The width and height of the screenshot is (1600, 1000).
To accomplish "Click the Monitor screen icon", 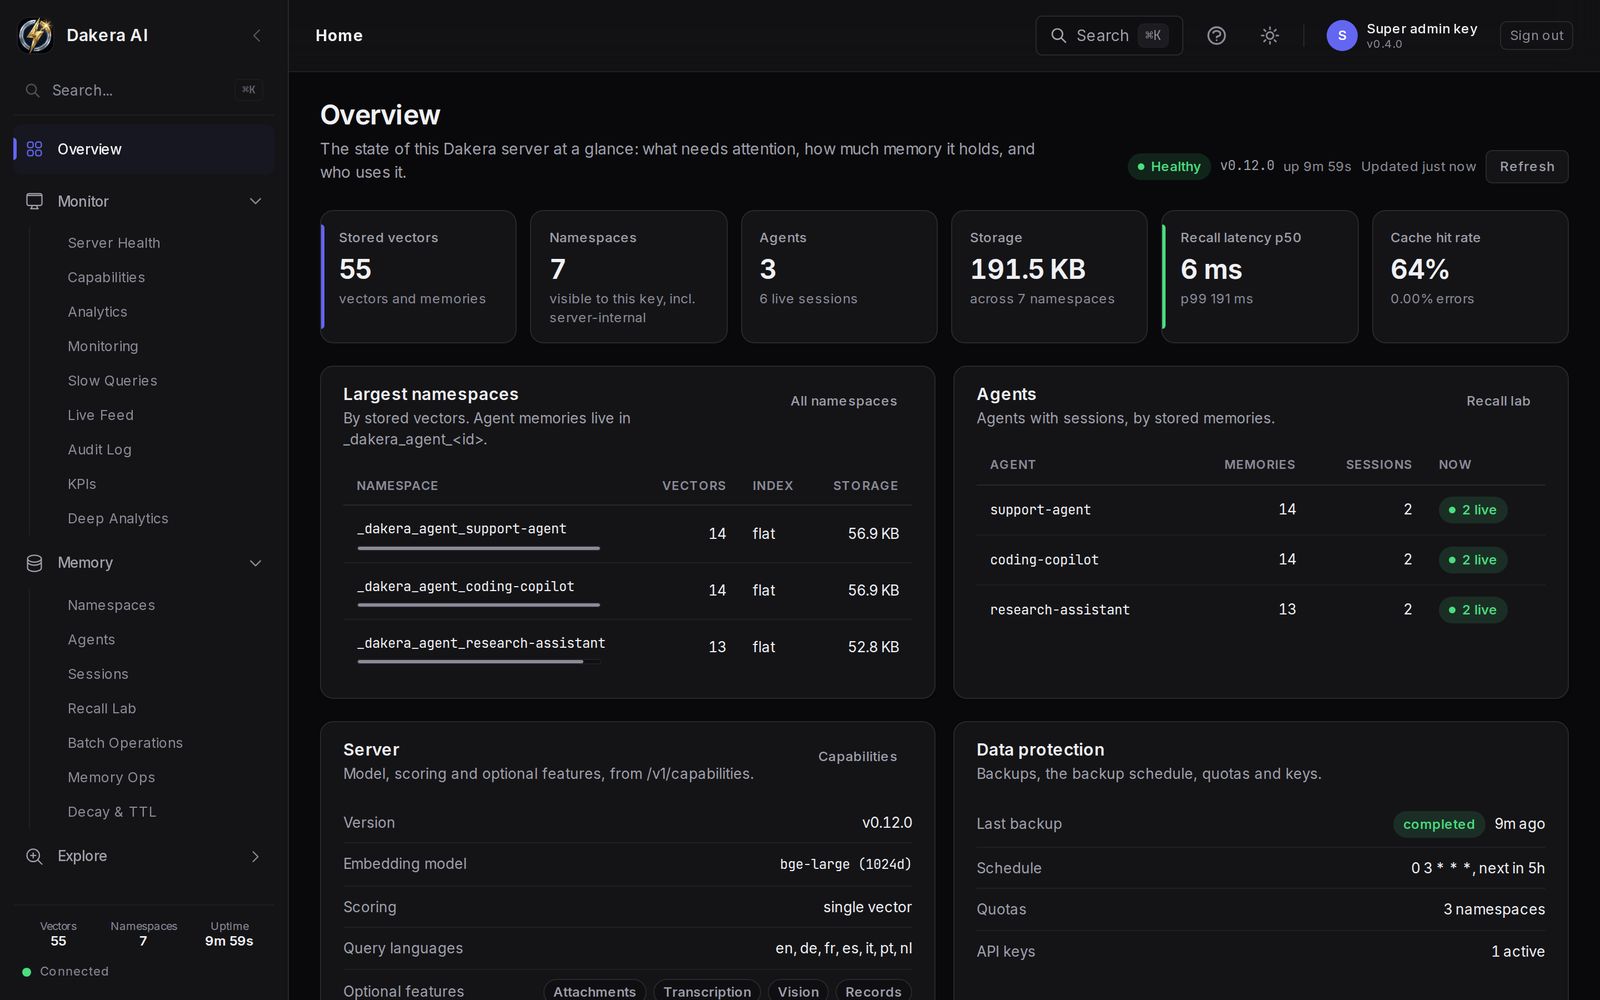I will (x=35, y=201).
